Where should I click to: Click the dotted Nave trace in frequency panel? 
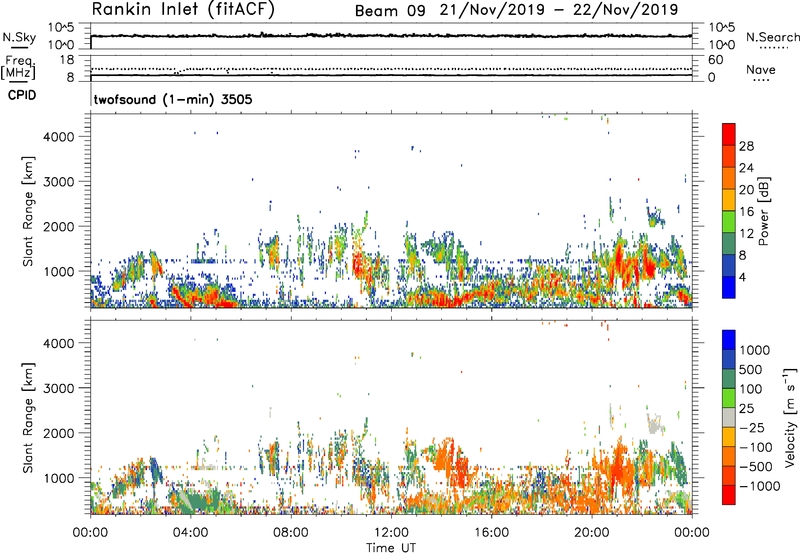[x=391, y=69]
